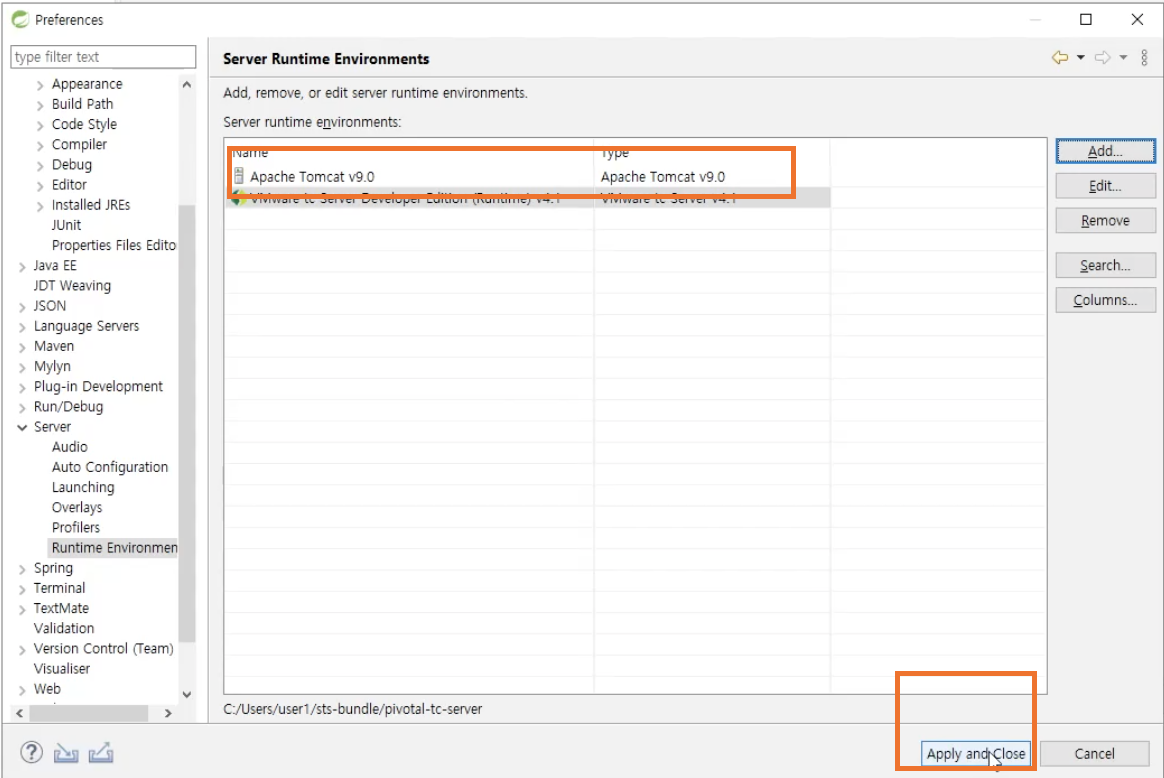Select Profilers under Server
Viewport: 1164px width, 778px height.
pyautogui.click(x=76, y=527)
